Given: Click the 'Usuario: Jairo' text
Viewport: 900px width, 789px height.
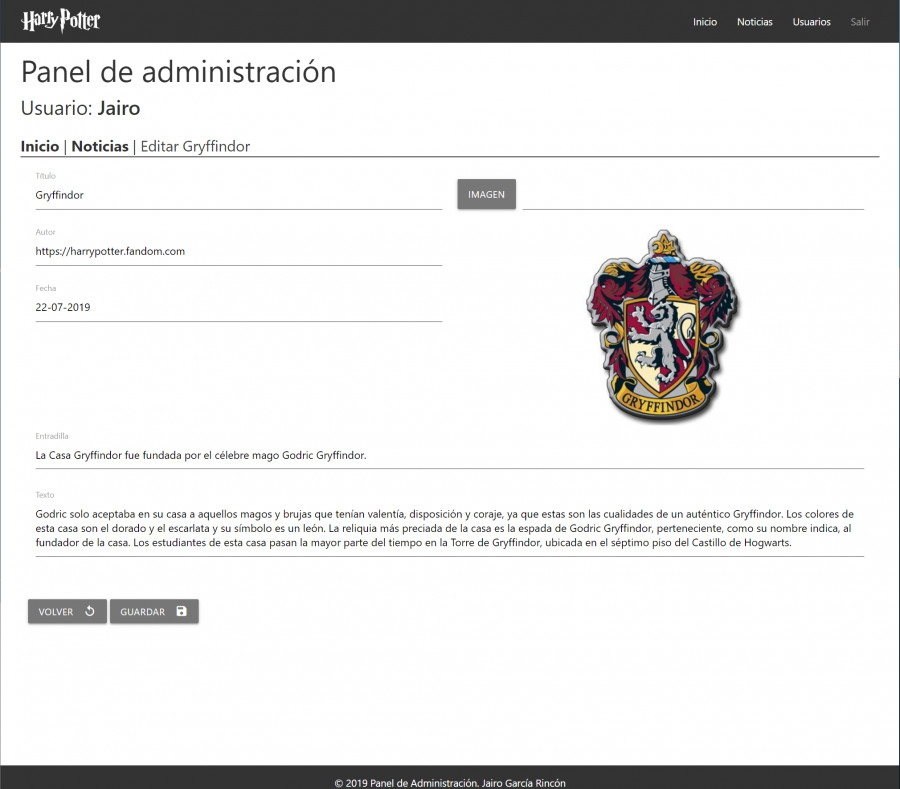Looking at the screenshot, I should click(x=80, y=108).
